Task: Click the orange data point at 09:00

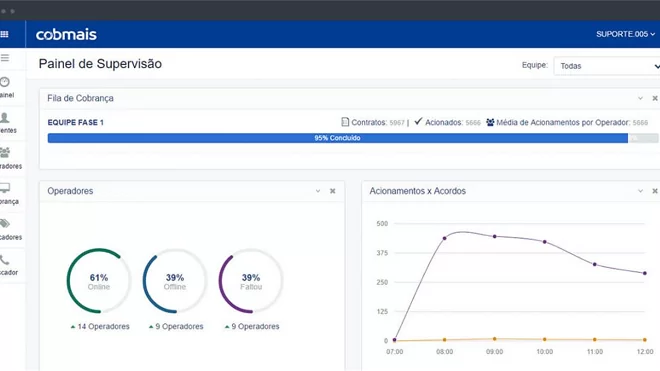Action: [495, 339]
